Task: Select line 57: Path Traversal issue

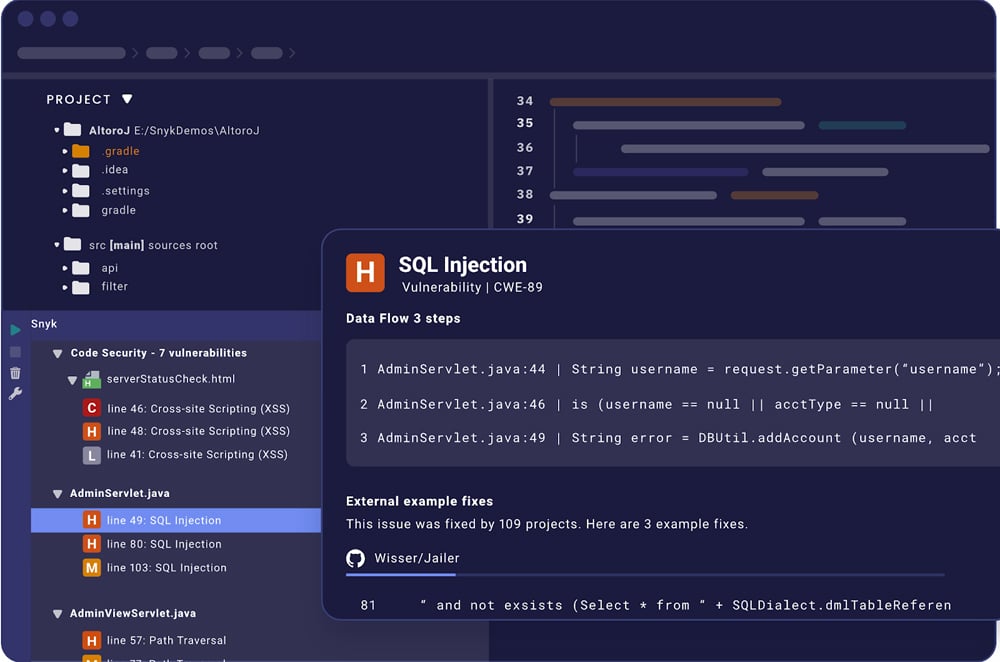Action: pyautogui.click(x=166, y=640)
